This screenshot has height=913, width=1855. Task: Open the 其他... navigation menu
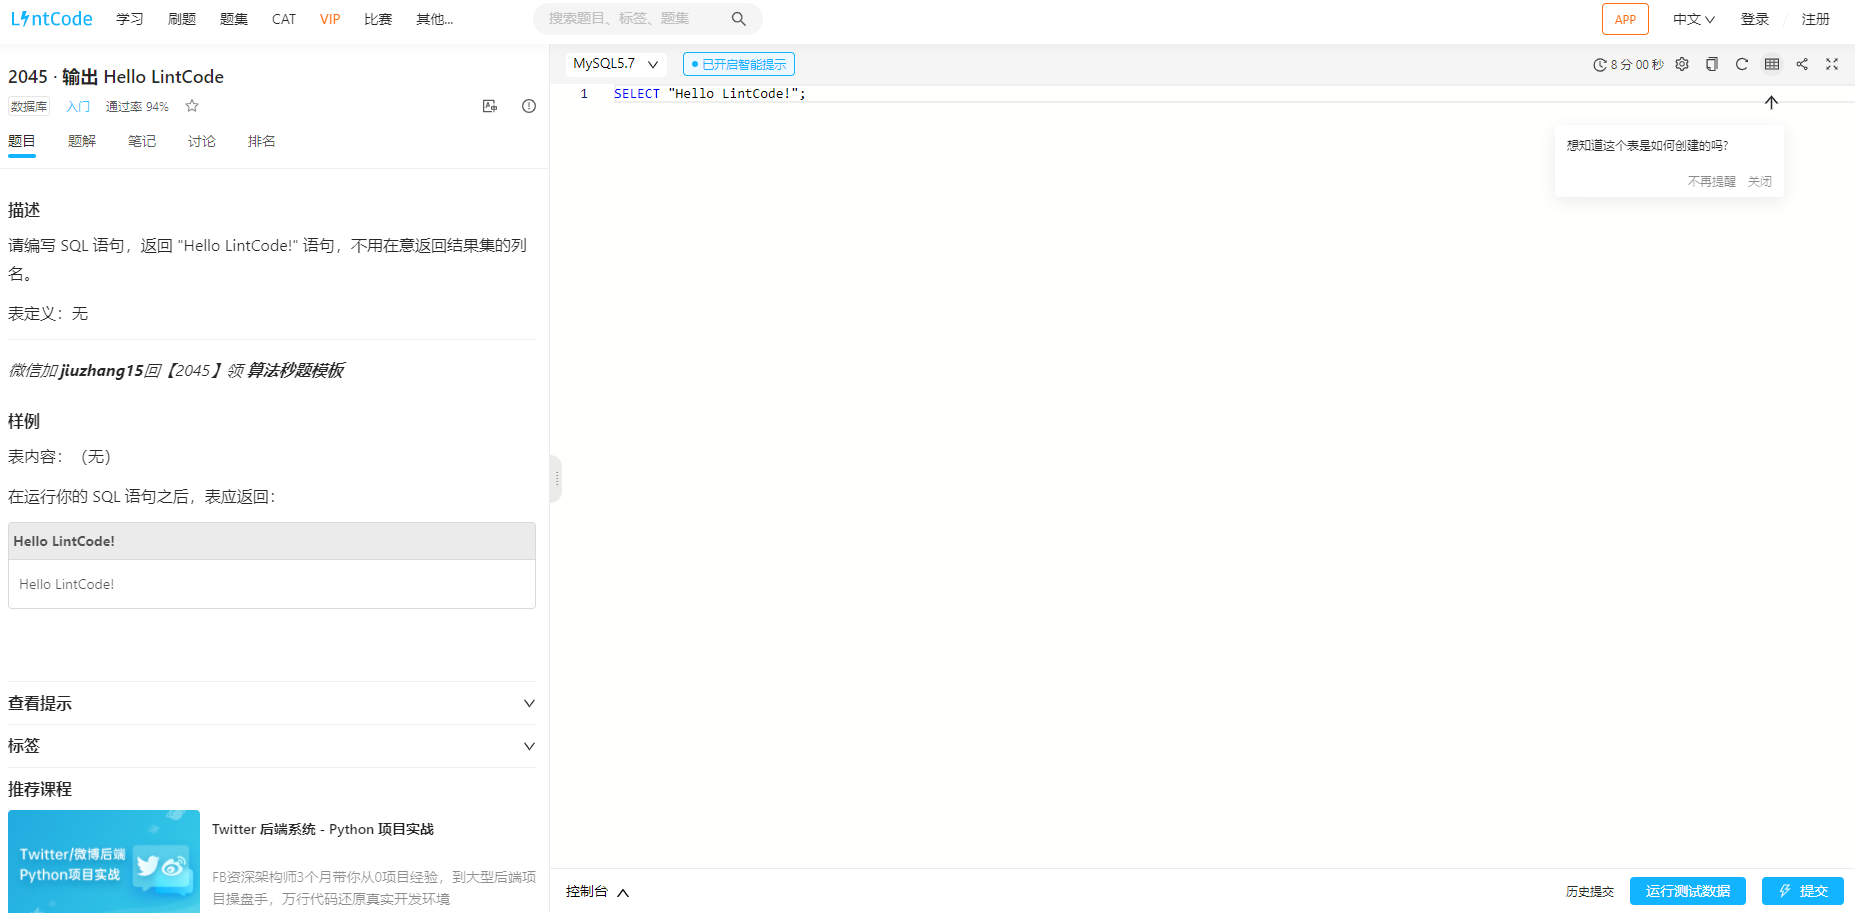(x=435, y=19)
